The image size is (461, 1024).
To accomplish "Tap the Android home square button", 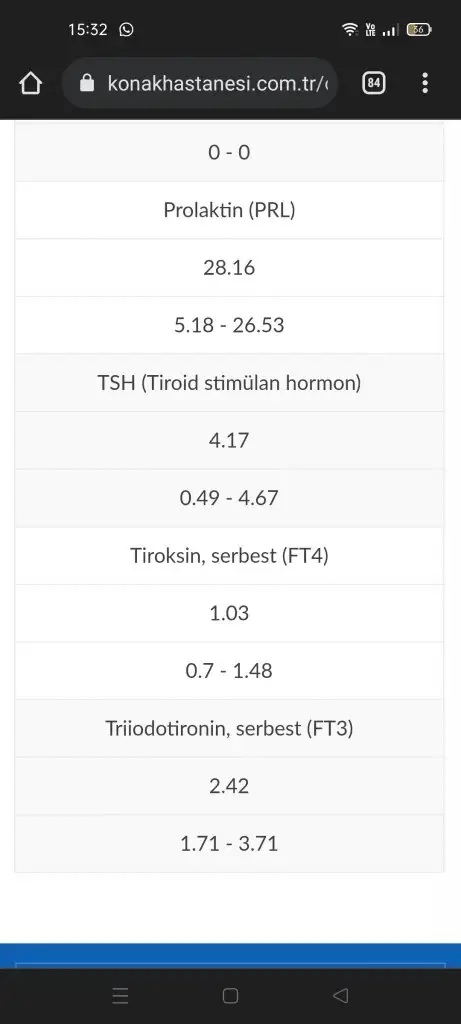I will [x=230, y=995].
